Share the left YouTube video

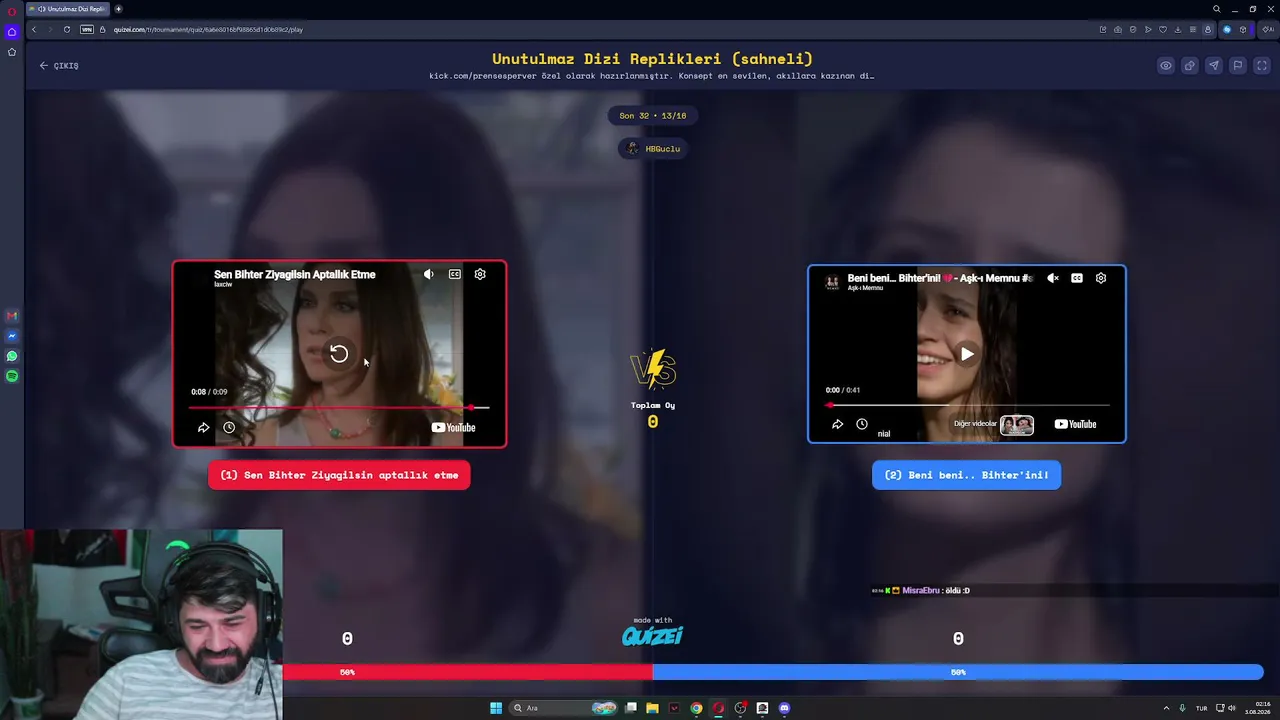[203, 428]
